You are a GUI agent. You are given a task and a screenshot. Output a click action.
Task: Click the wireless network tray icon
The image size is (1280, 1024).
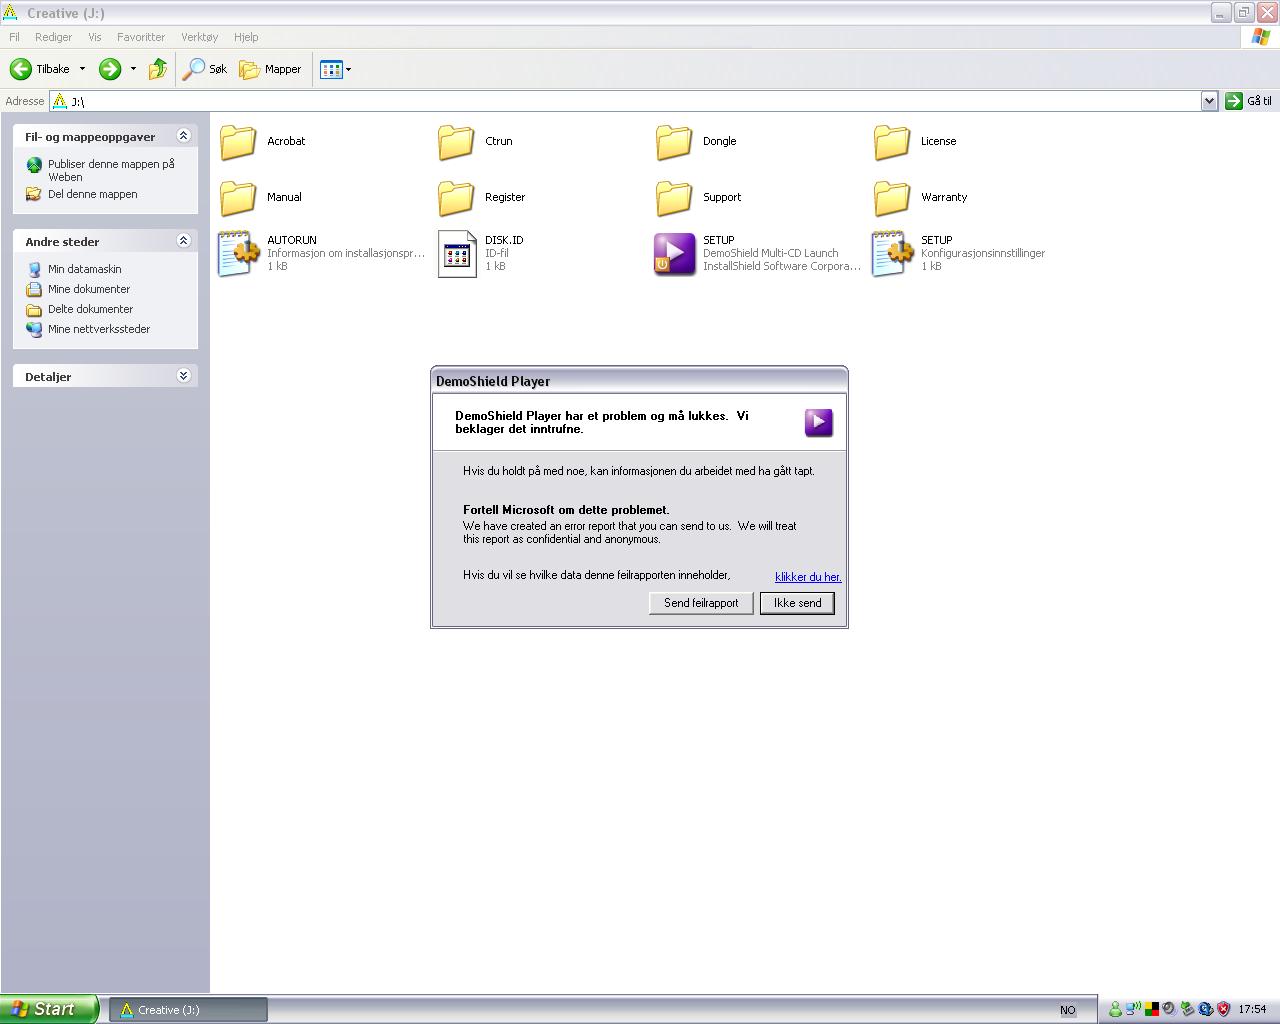[1133, 1010]
